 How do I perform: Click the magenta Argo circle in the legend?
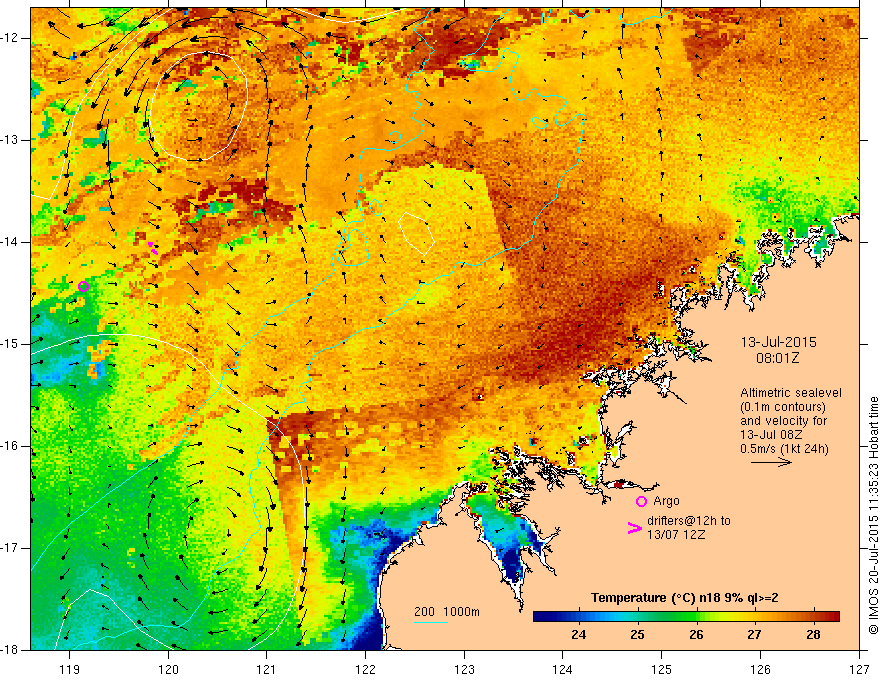641,501
